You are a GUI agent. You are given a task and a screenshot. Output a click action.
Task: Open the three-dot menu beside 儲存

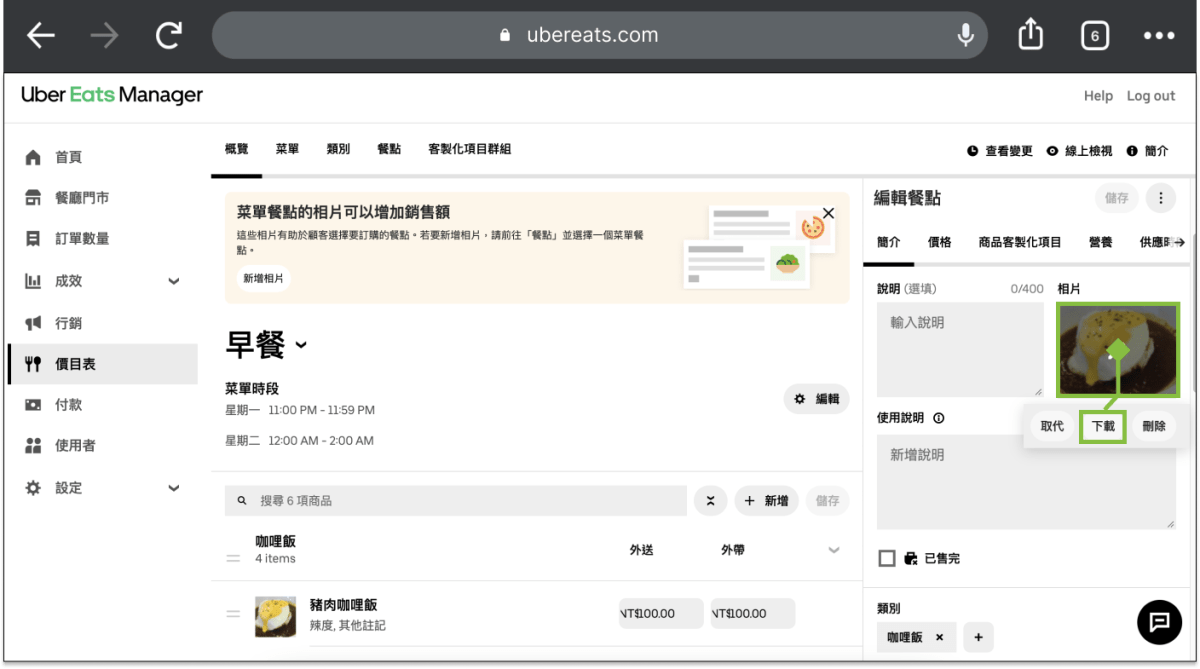1160,197
